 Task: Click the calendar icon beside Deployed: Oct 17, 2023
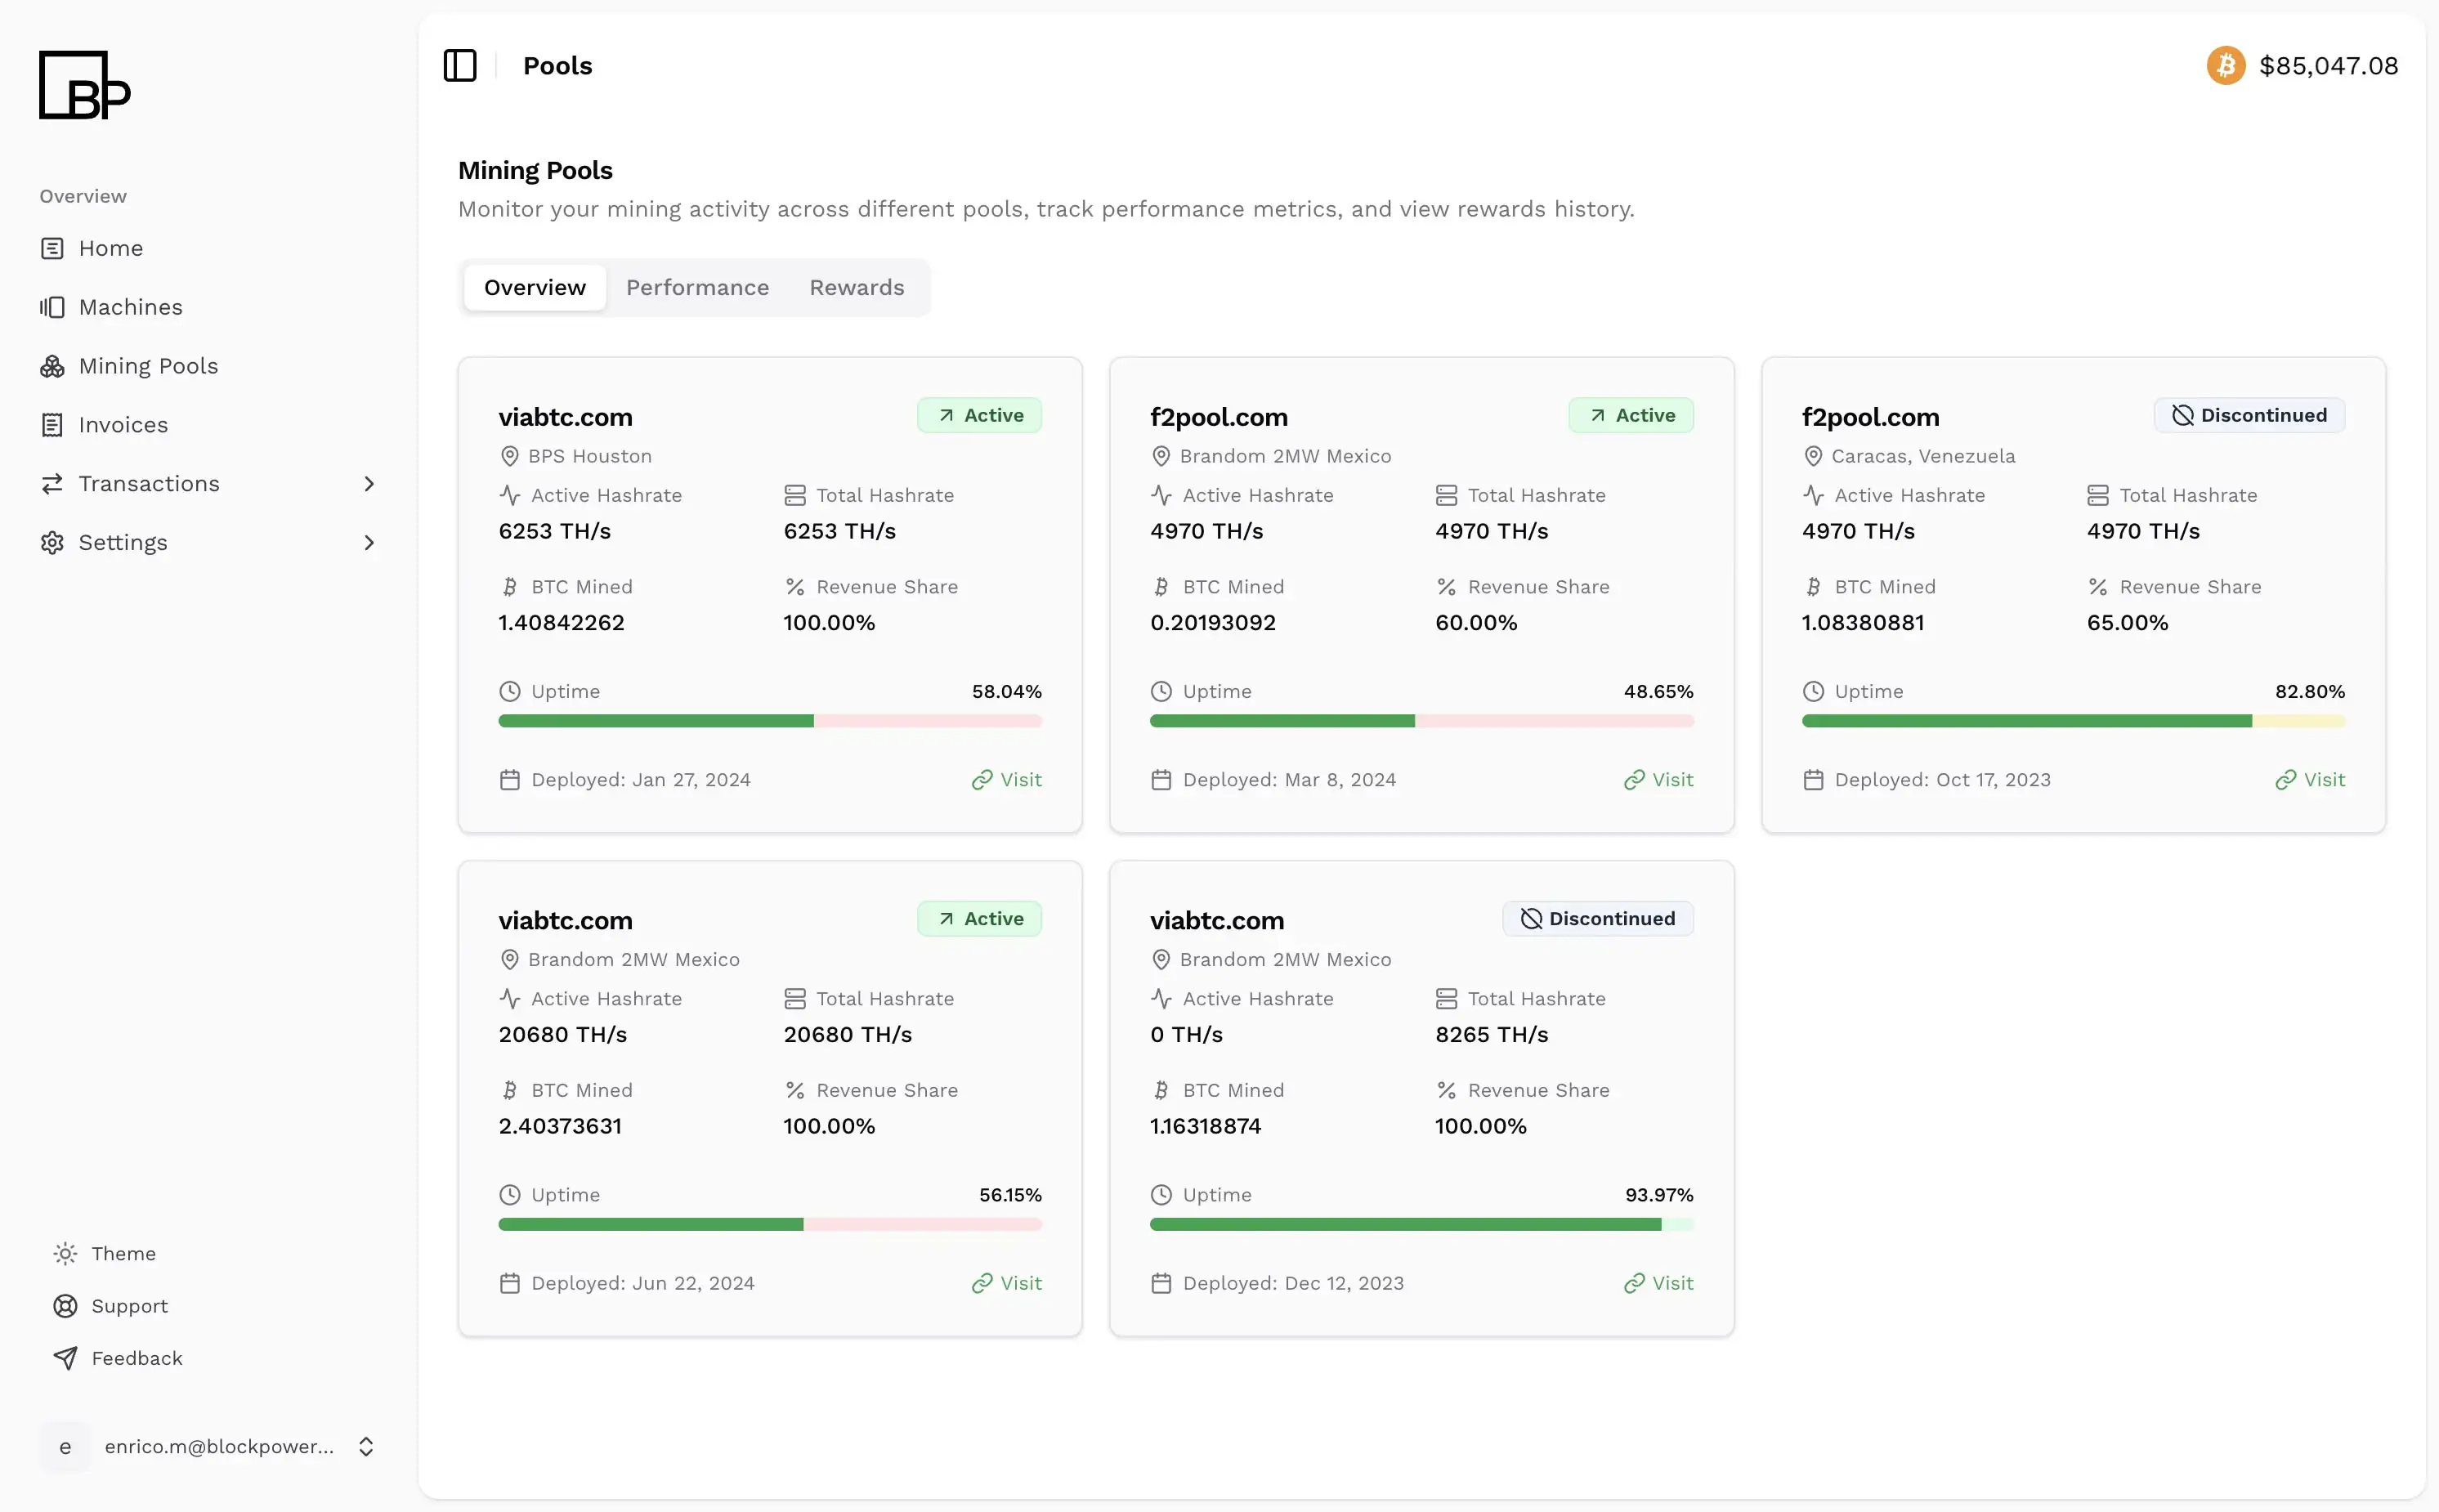1813,780
